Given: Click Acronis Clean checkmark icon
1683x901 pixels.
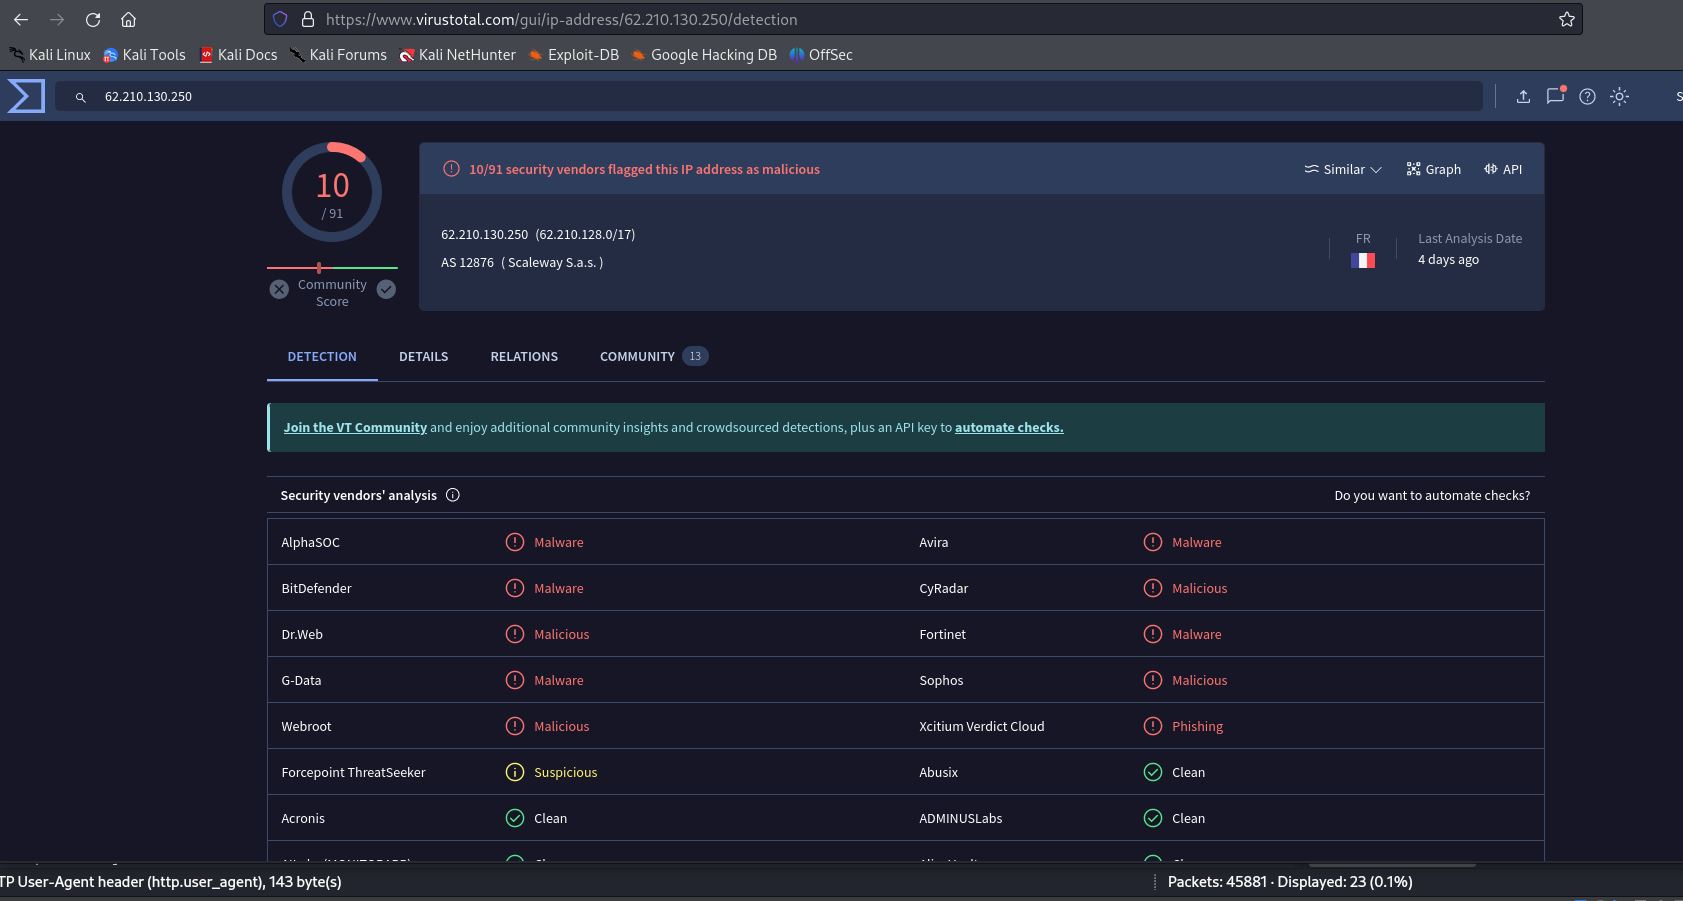Looking at the screenshot, I should (x=515, y=818).
